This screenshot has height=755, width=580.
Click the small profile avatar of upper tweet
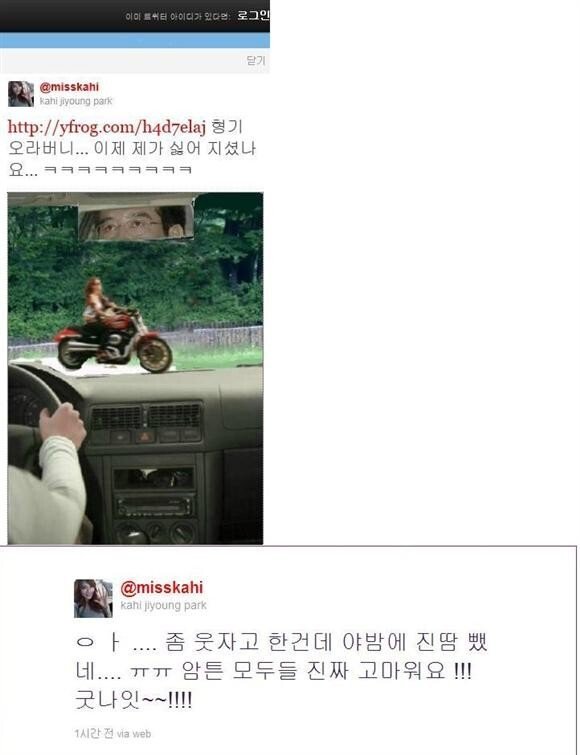pyautogui.click(x=21, y=94)
